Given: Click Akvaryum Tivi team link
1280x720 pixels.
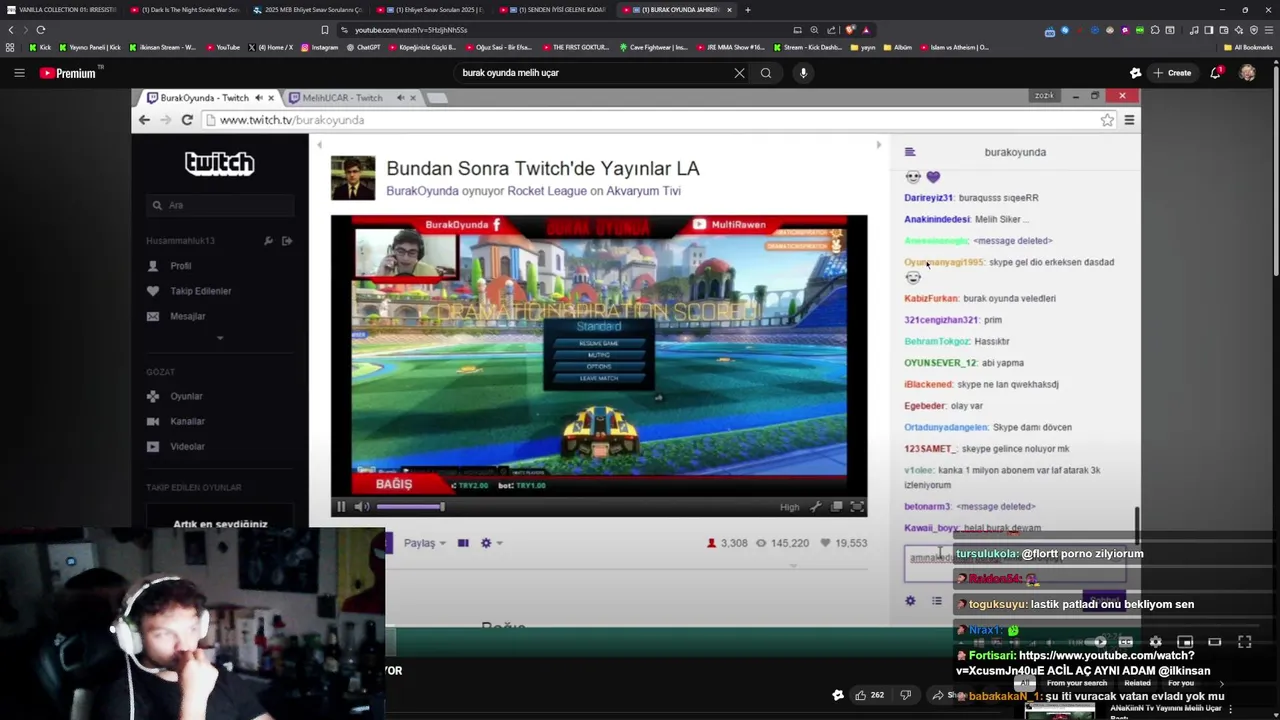Looking at the screenshot, I should tap(643, 191).
